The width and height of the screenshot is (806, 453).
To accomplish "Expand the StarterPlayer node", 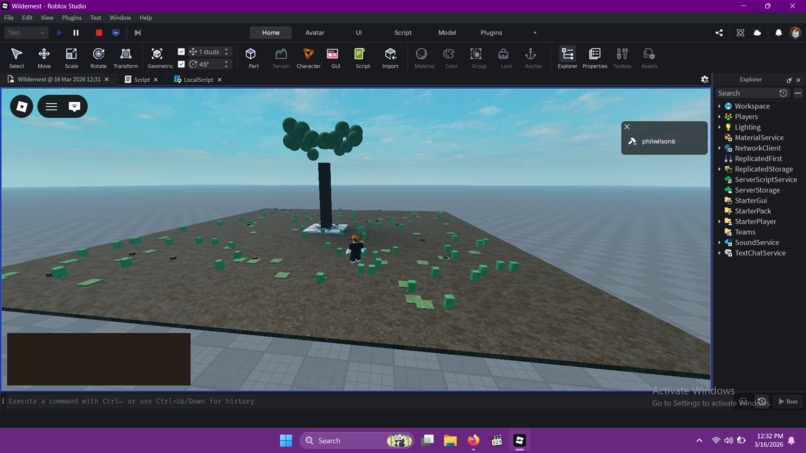I will coord(719,222).
